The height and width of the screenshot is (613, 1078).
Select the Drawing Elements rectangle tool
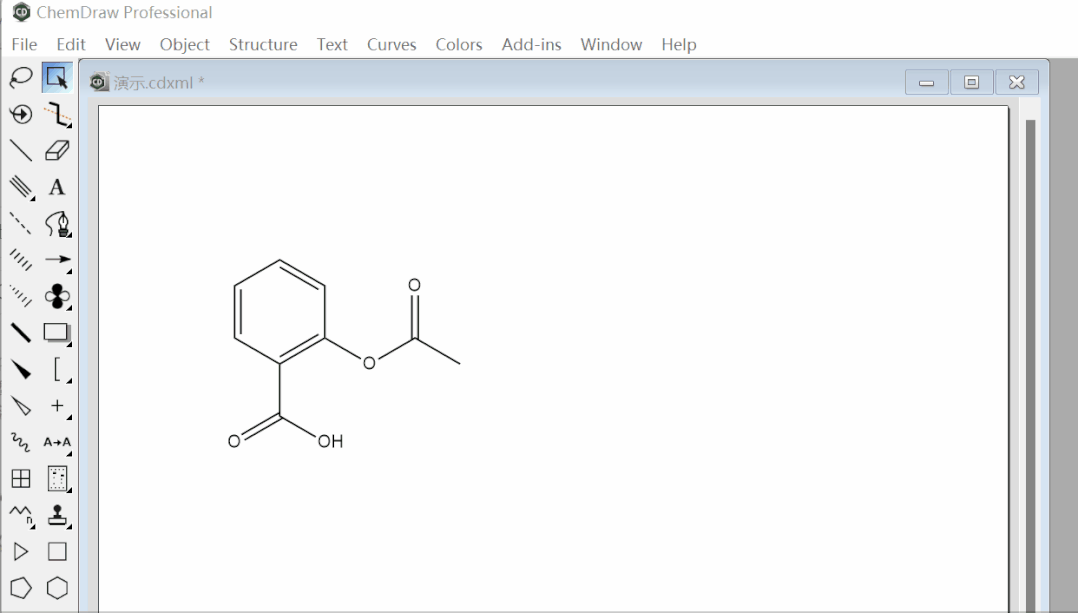coord(57,333)
